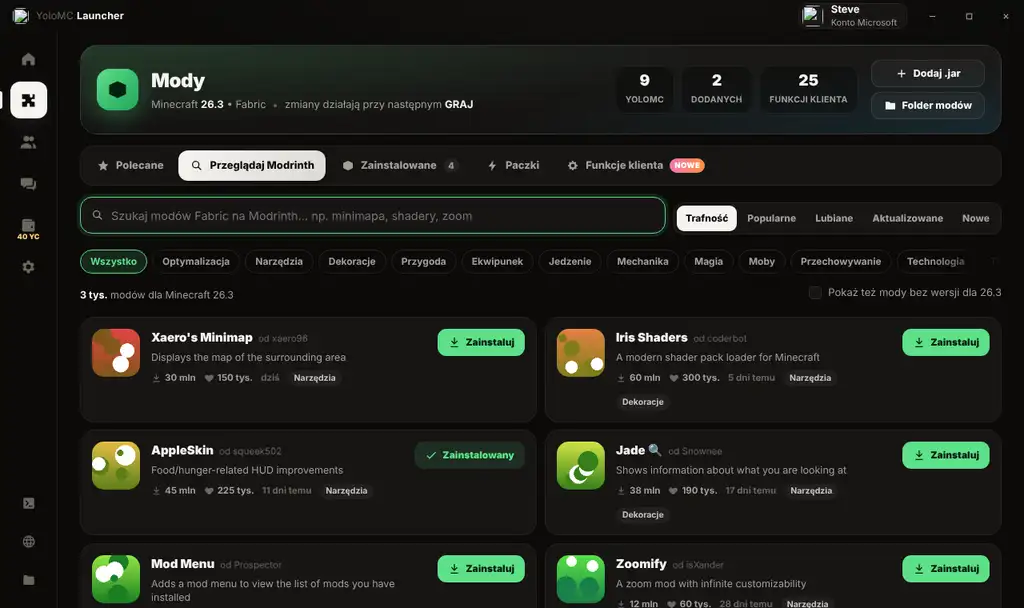Open the console terminal icon in the sidebar
This screenshot has height=608, width=1024.
(x=29, y=504)
